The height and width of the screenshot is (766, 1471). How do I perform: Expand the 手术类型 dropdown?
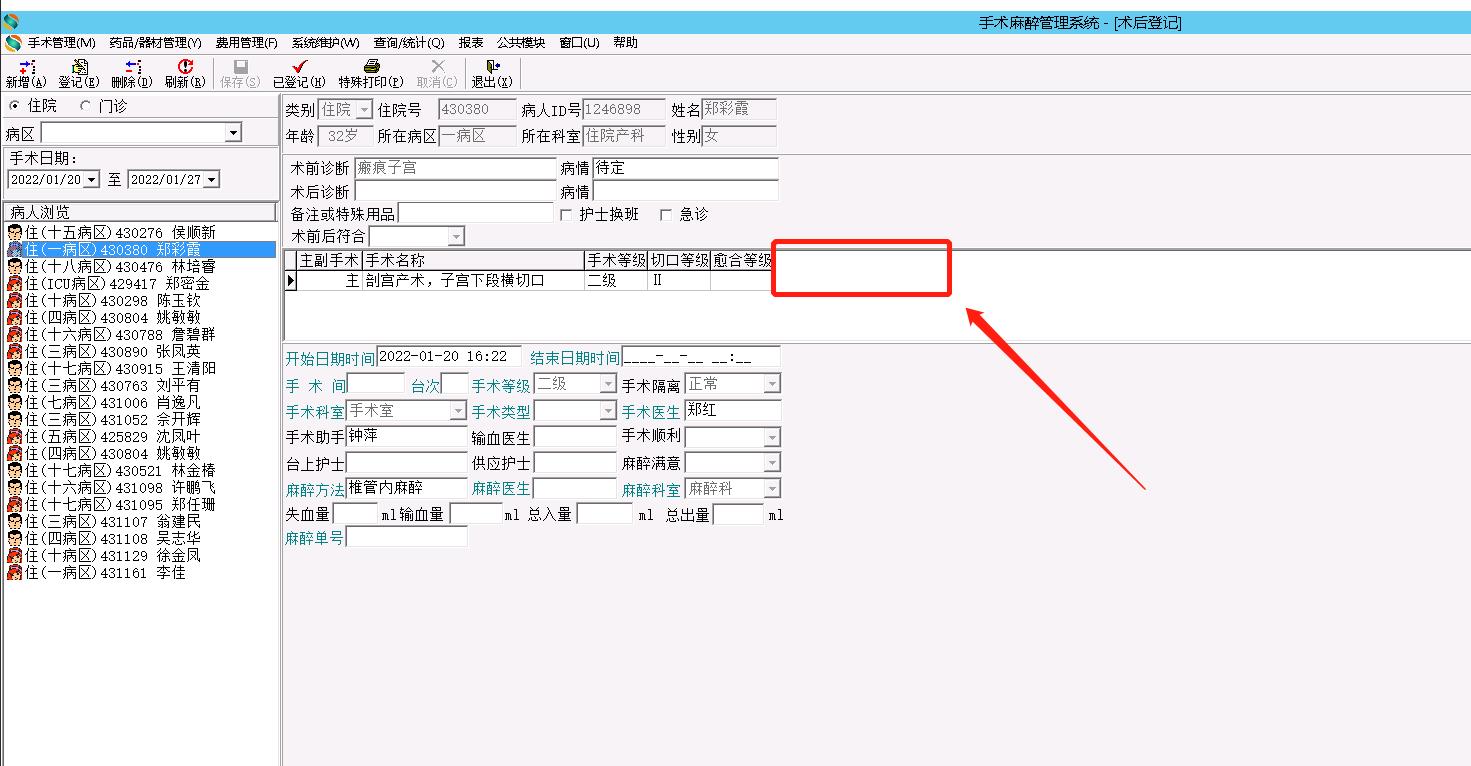pyautogui.click(x=608, y=411)
